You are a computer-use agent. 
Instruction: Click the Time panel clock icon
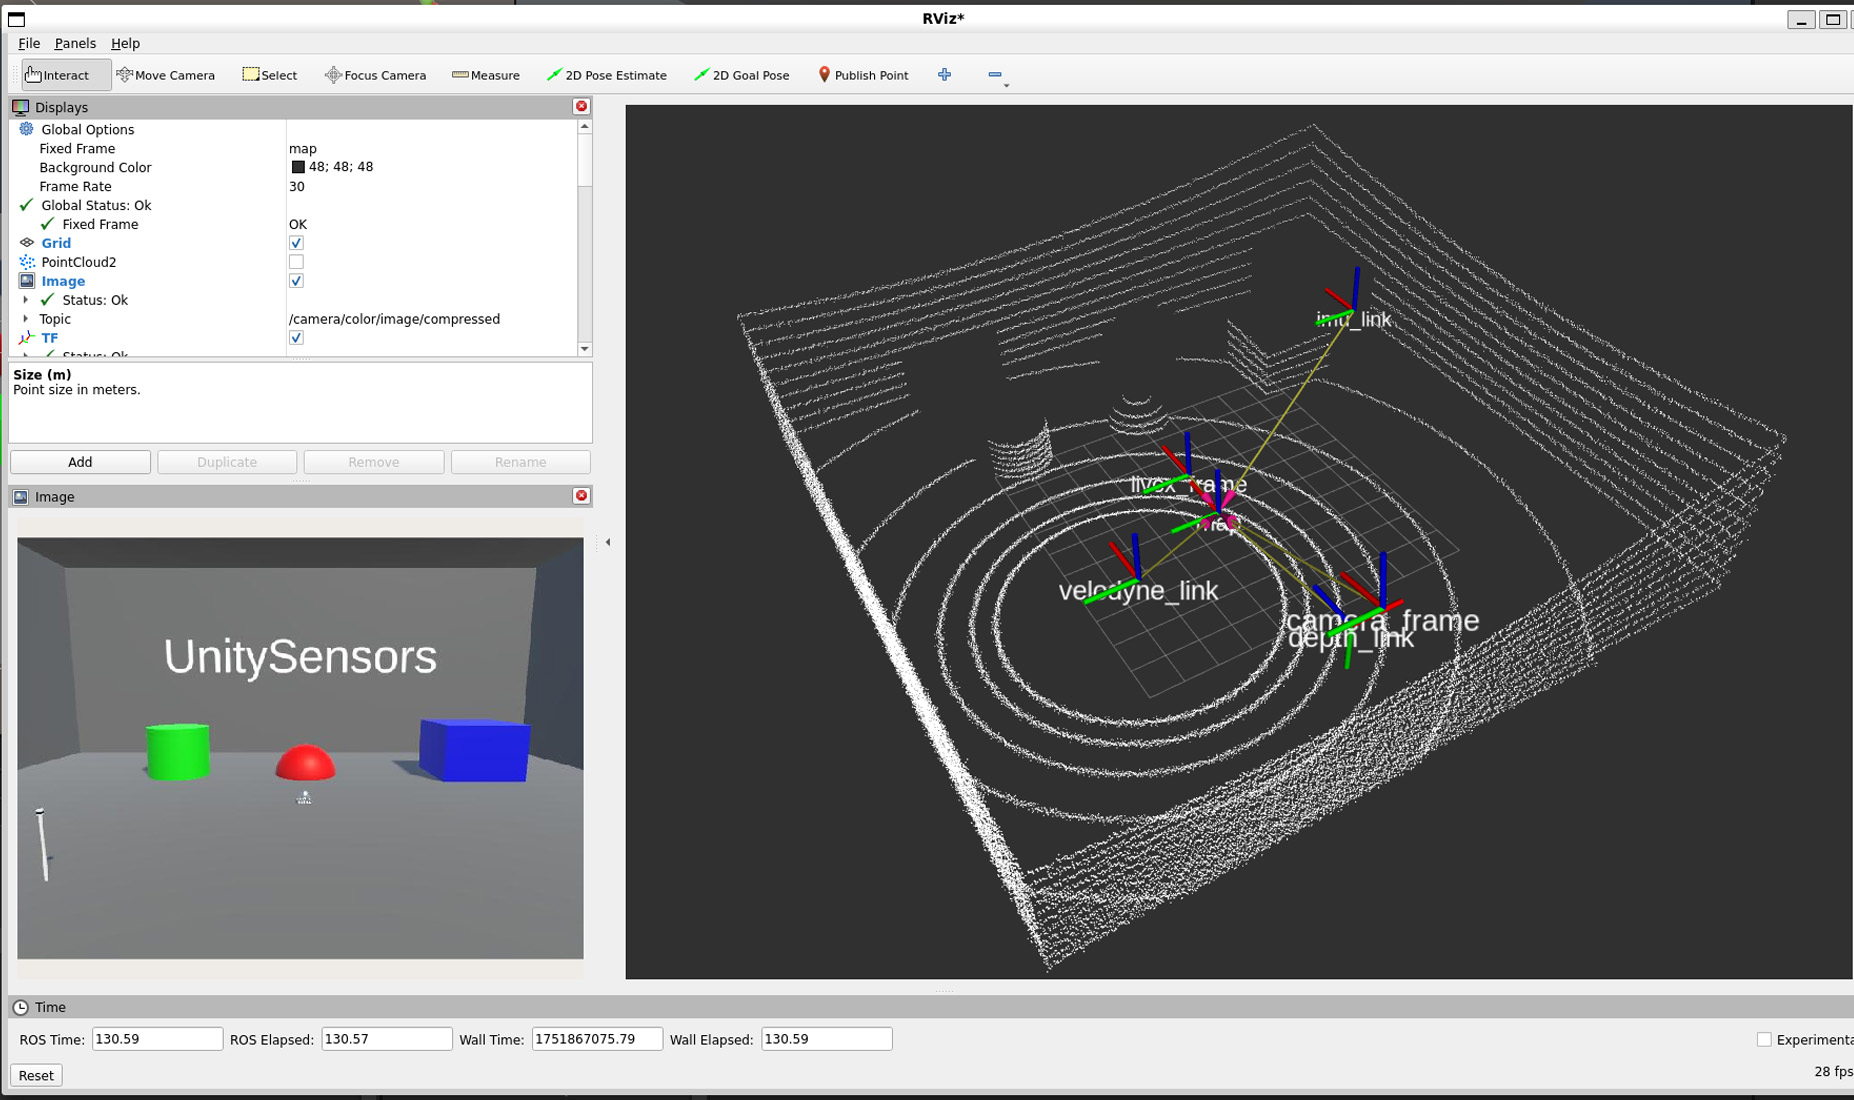tap(20, 1007)
